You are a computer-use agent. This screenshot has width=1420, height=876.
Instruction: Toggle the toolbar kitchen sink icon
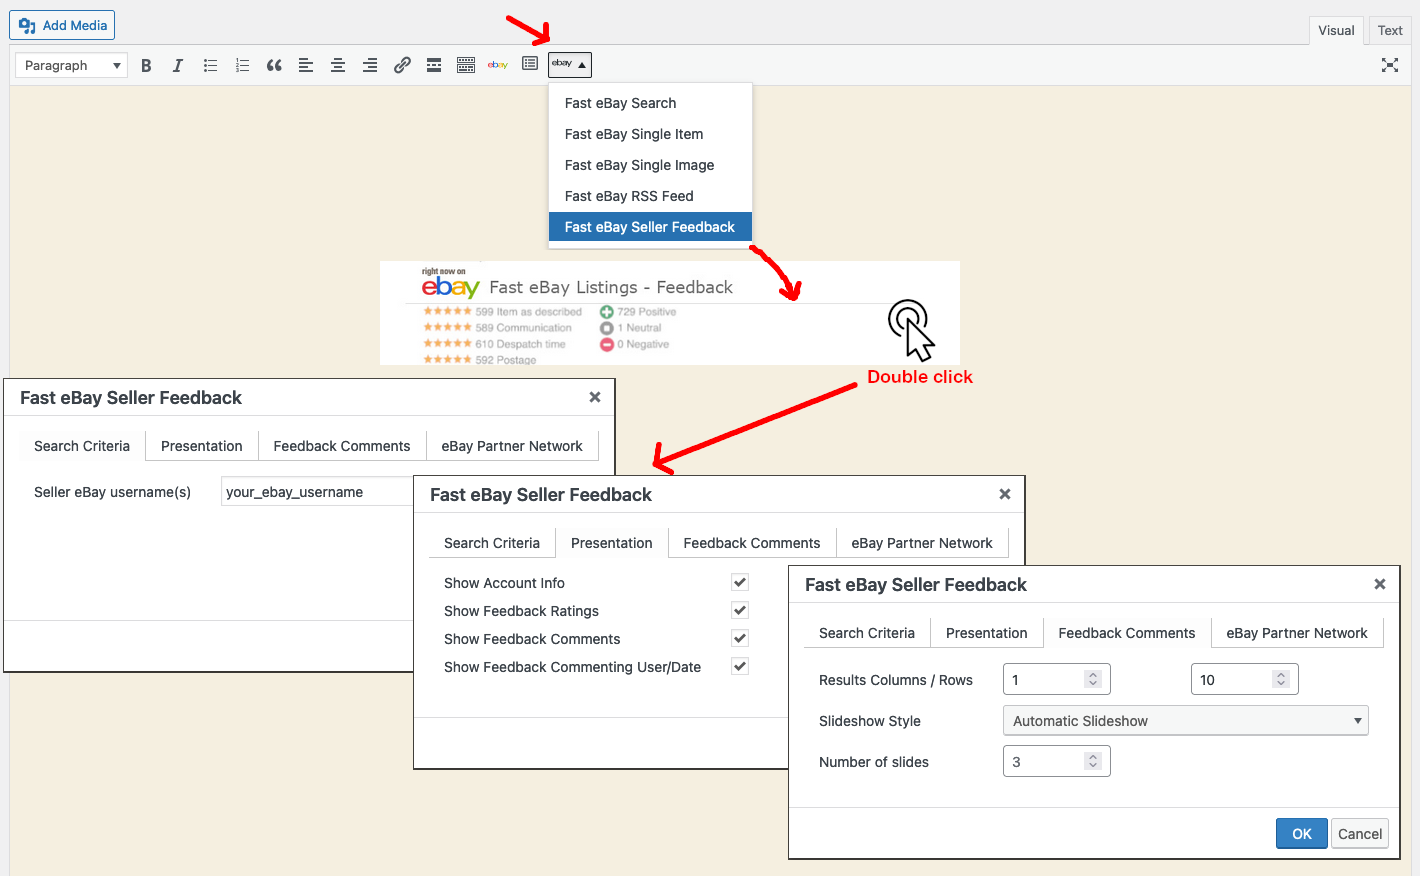466,65
